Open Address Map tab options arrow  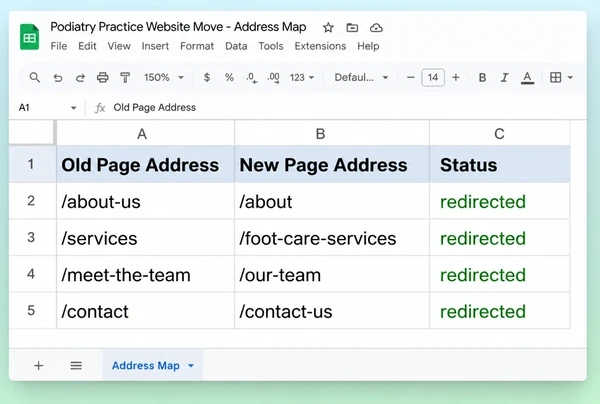(191, 366)
